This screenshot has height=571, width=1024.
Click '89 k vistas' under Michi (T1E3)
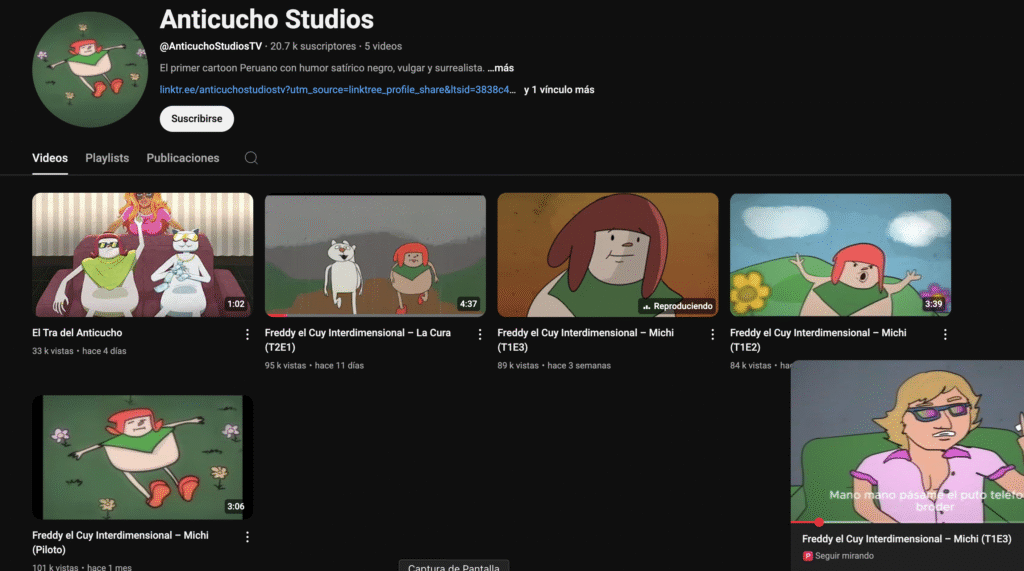tap(518, 365)
